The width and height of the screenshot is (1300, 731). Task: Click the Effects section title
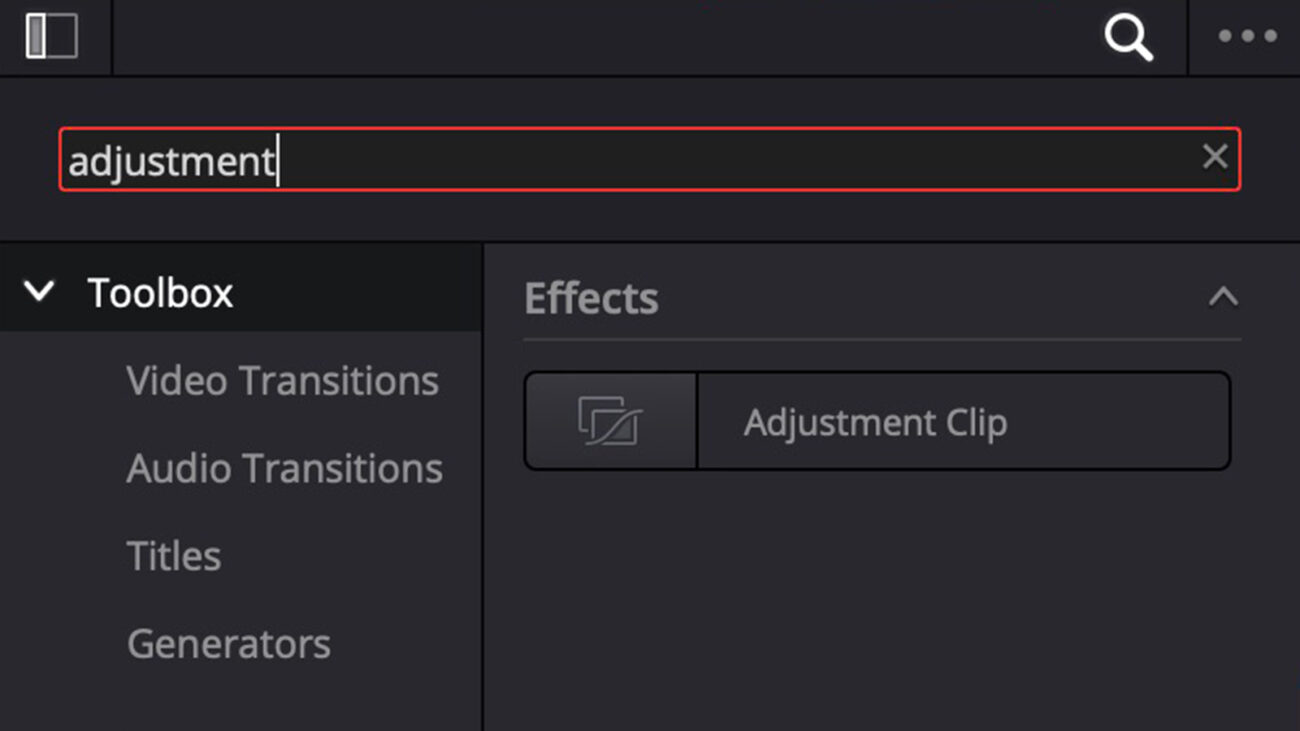point(591,297)
